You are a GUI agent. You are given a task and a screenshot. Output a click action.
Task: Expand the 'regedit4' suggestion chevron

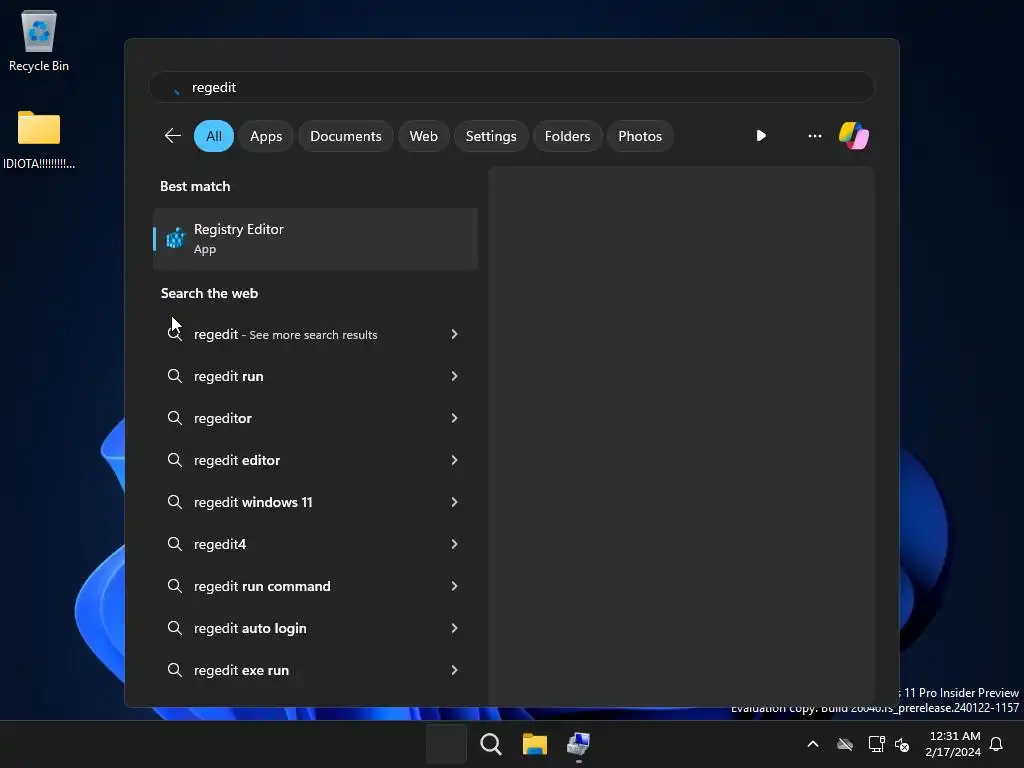[x=455, y=543]
